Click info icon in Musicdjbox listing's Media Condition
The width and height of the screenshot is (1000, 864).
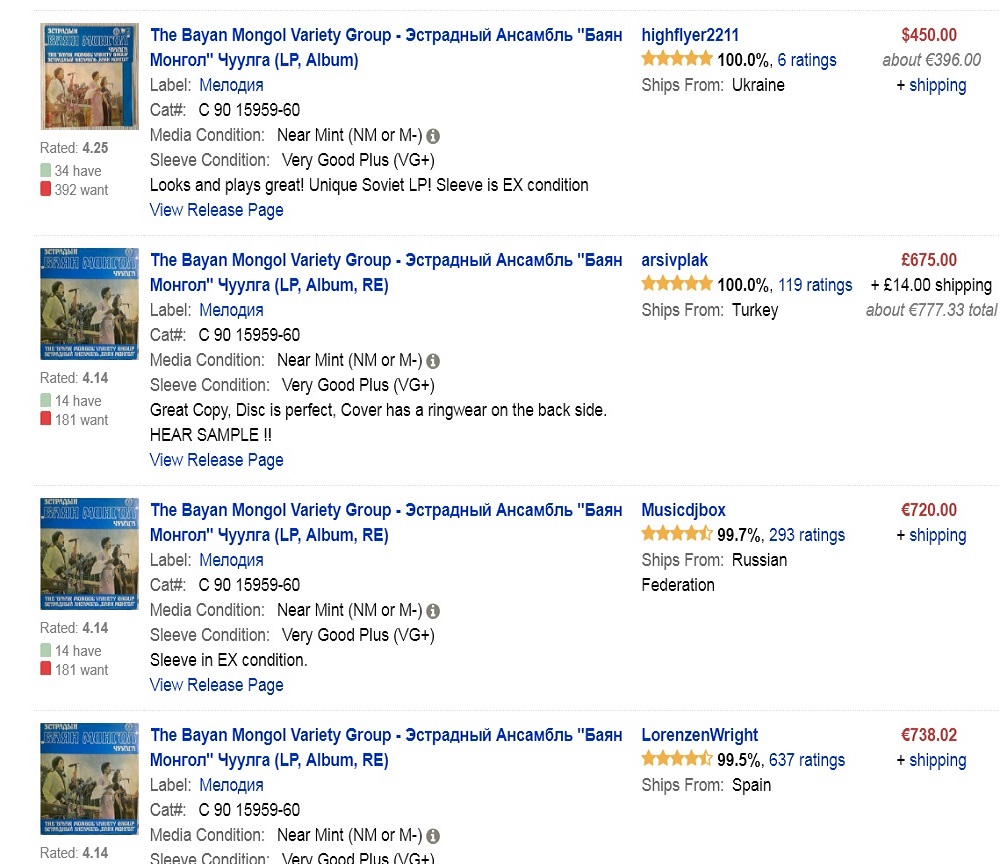pyautogui.click(x=433, y=611)
